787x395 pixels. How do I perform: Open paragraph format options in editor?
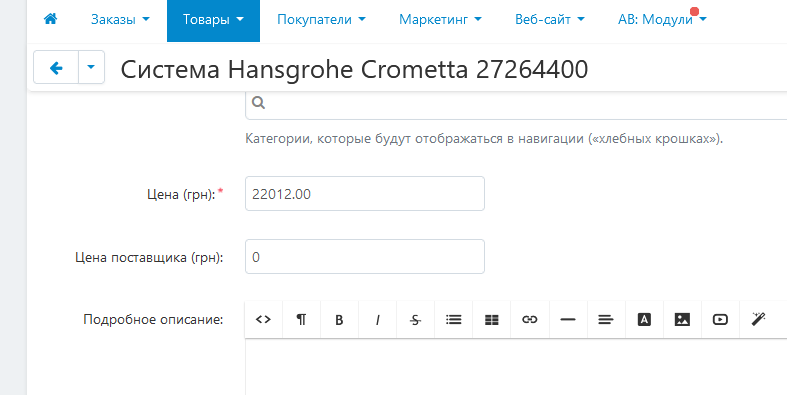coord(301,319)
